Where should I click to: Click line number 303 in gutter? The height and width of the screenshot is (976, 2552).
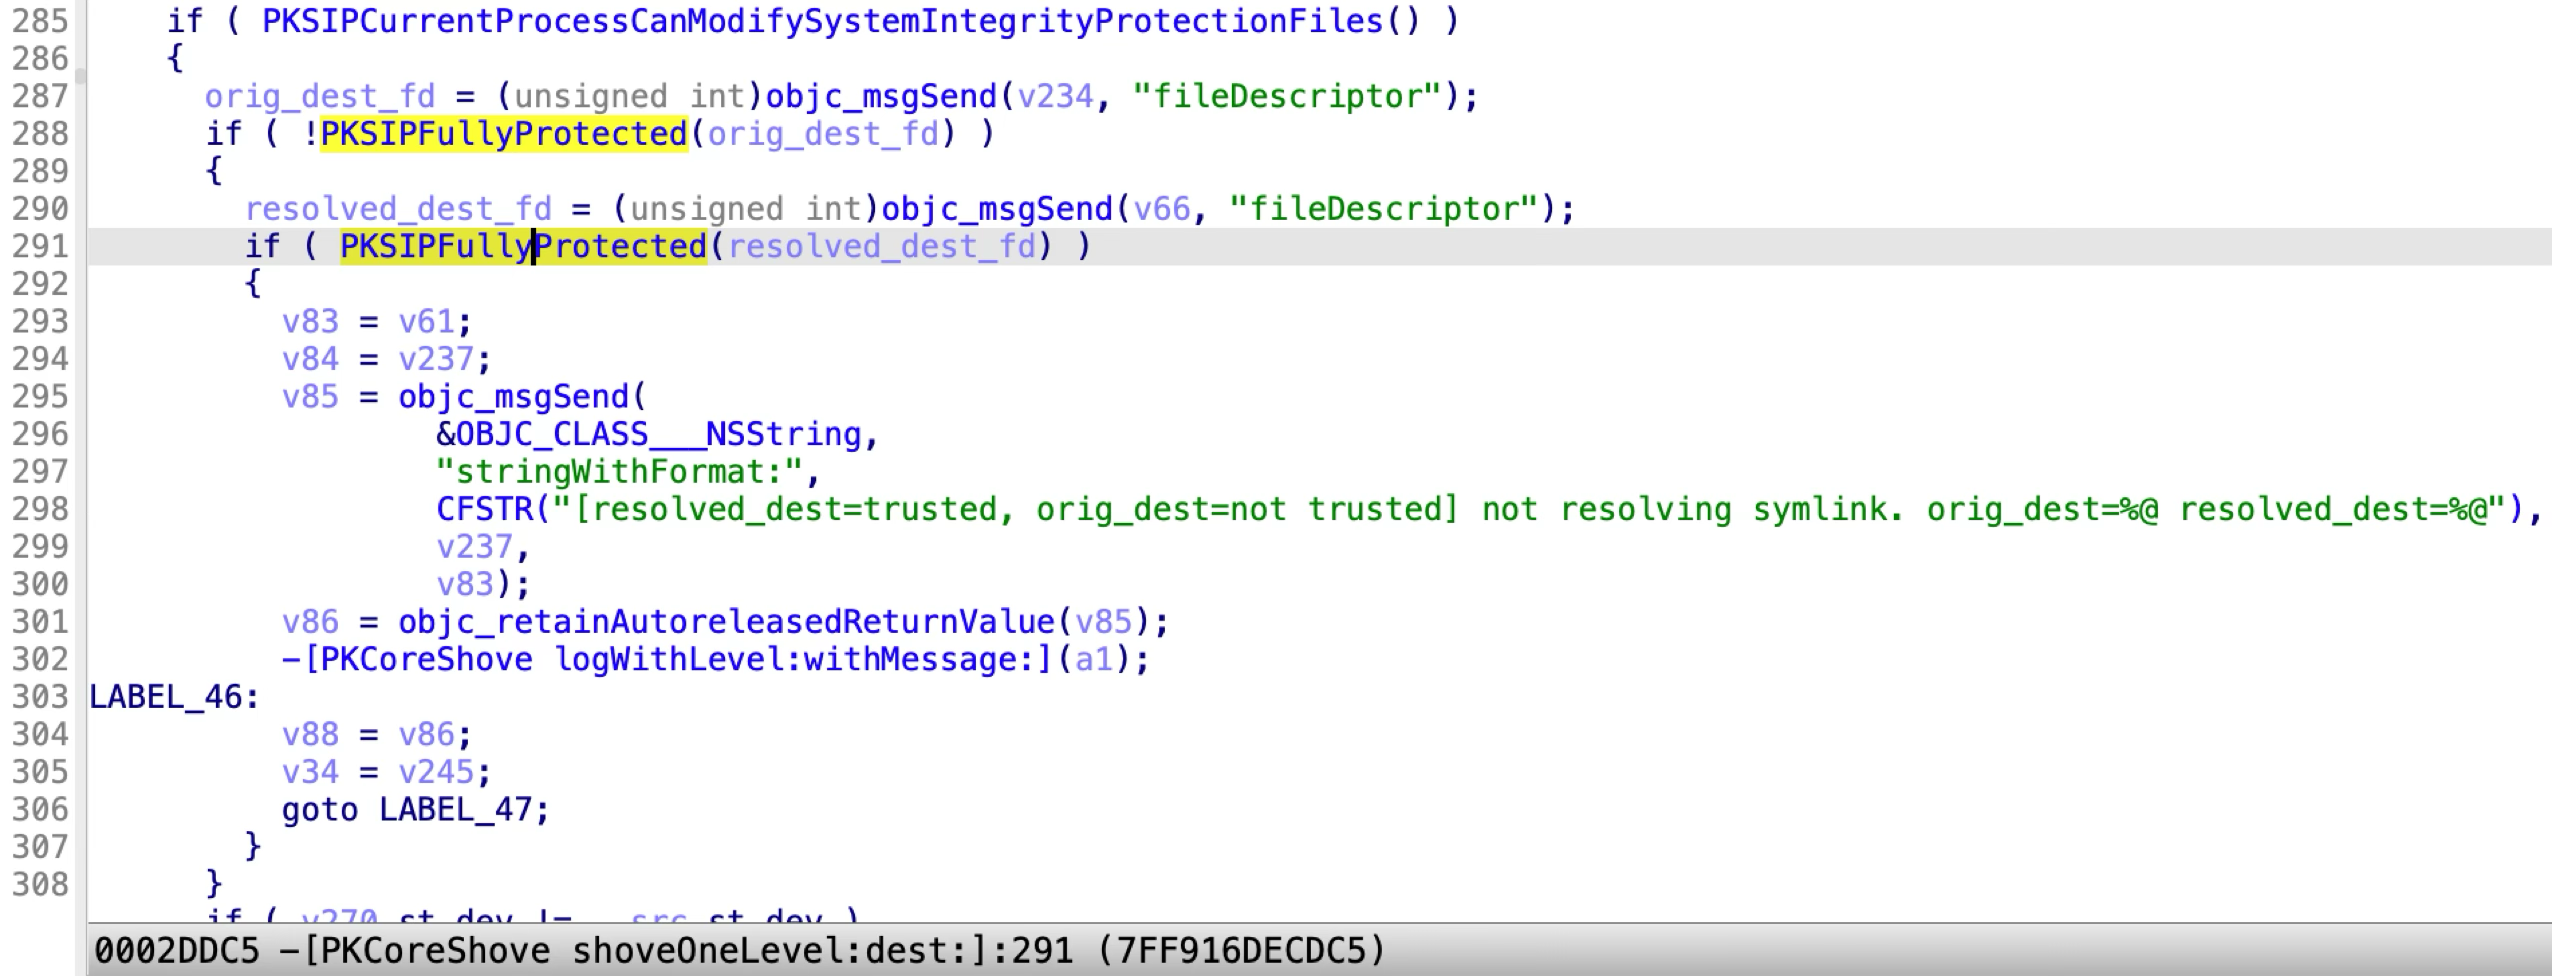[41, 697]
